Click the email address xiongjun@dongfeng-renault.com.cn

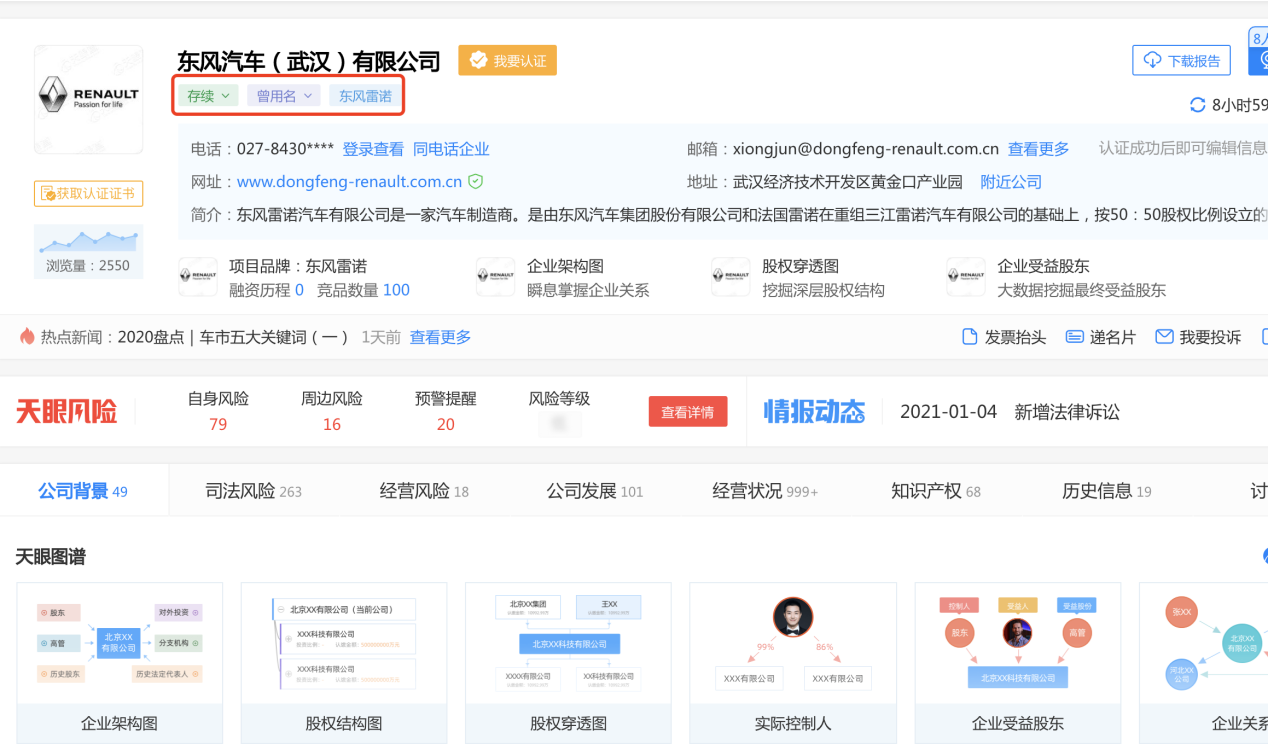866,149
